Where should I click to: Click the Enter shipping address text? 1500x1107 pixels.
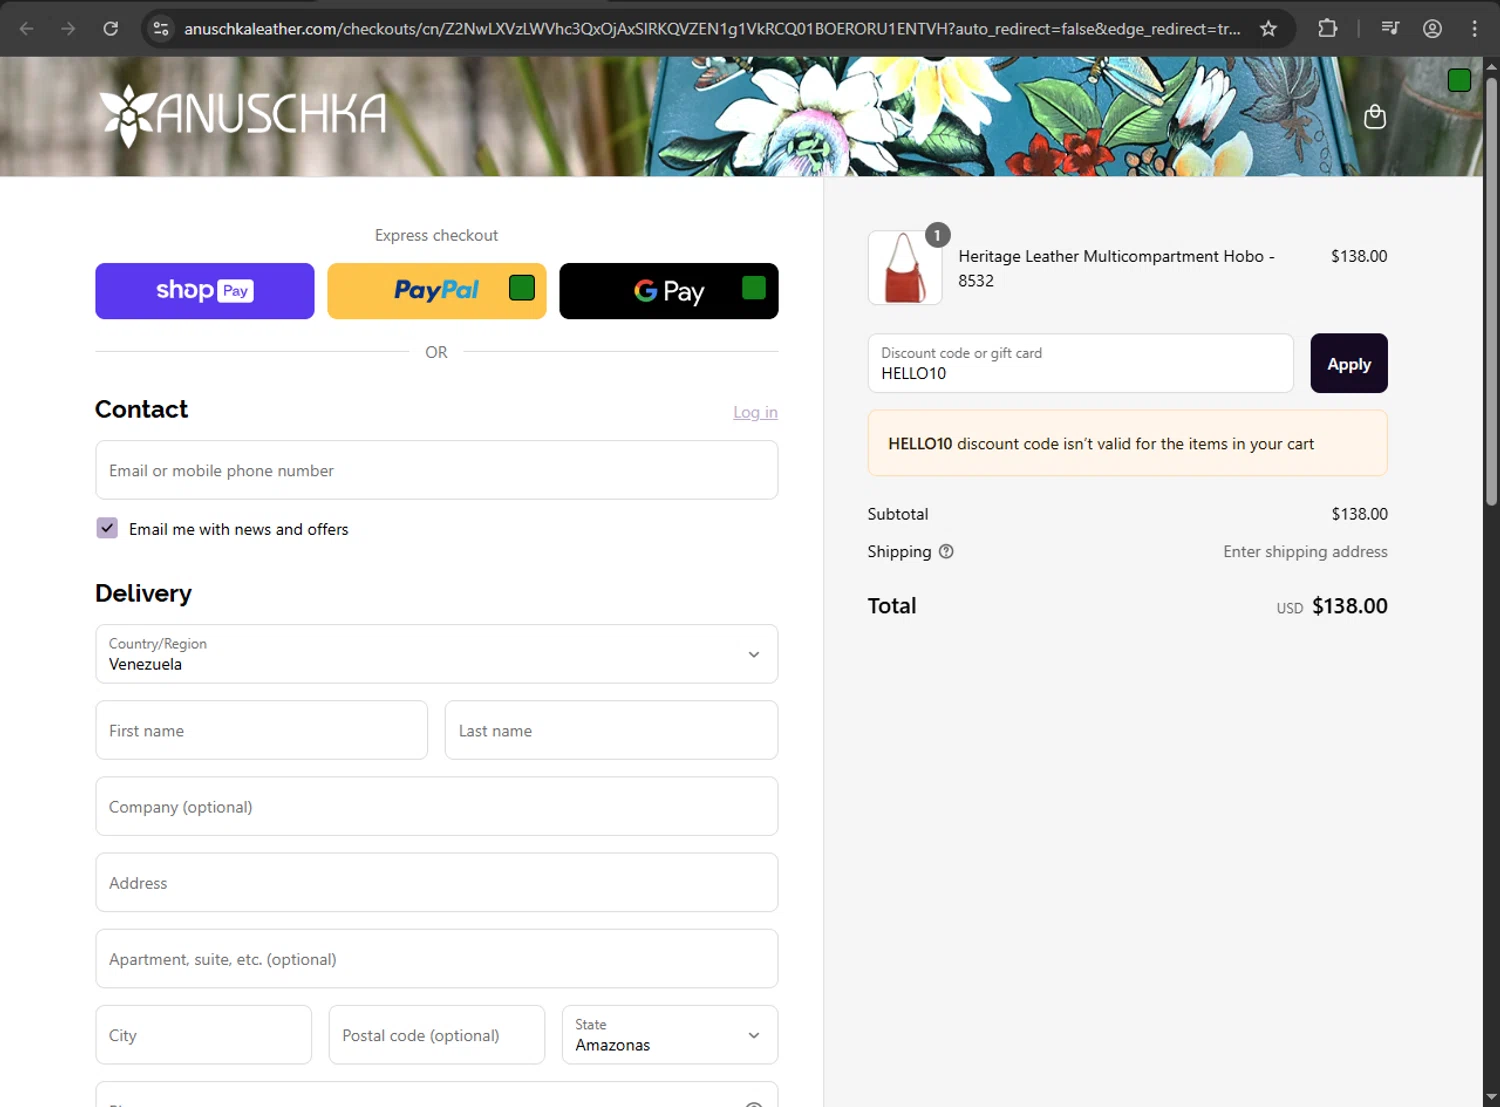tap(1305, 551)
